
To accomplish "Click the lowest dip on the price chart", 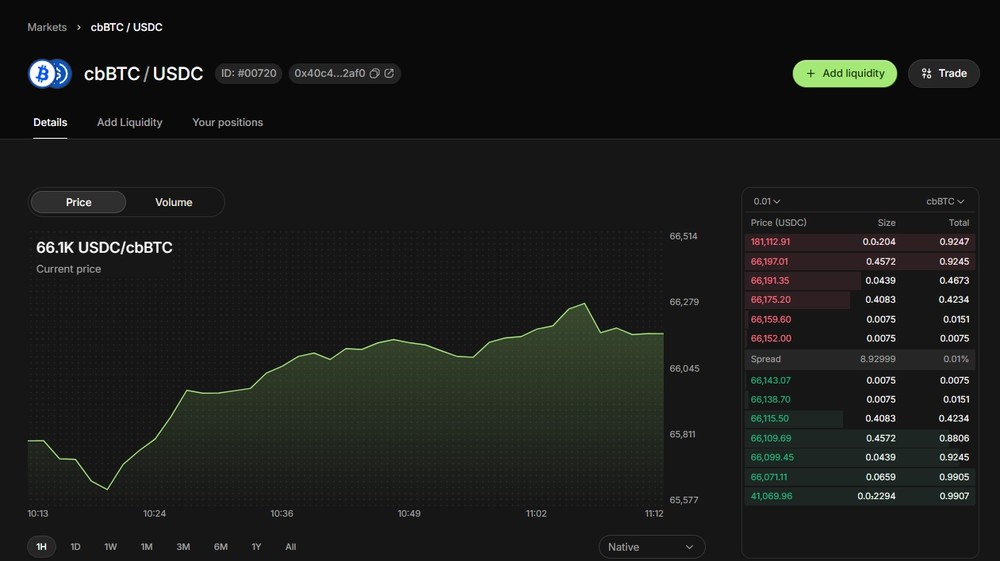I will tap(107, 489).
